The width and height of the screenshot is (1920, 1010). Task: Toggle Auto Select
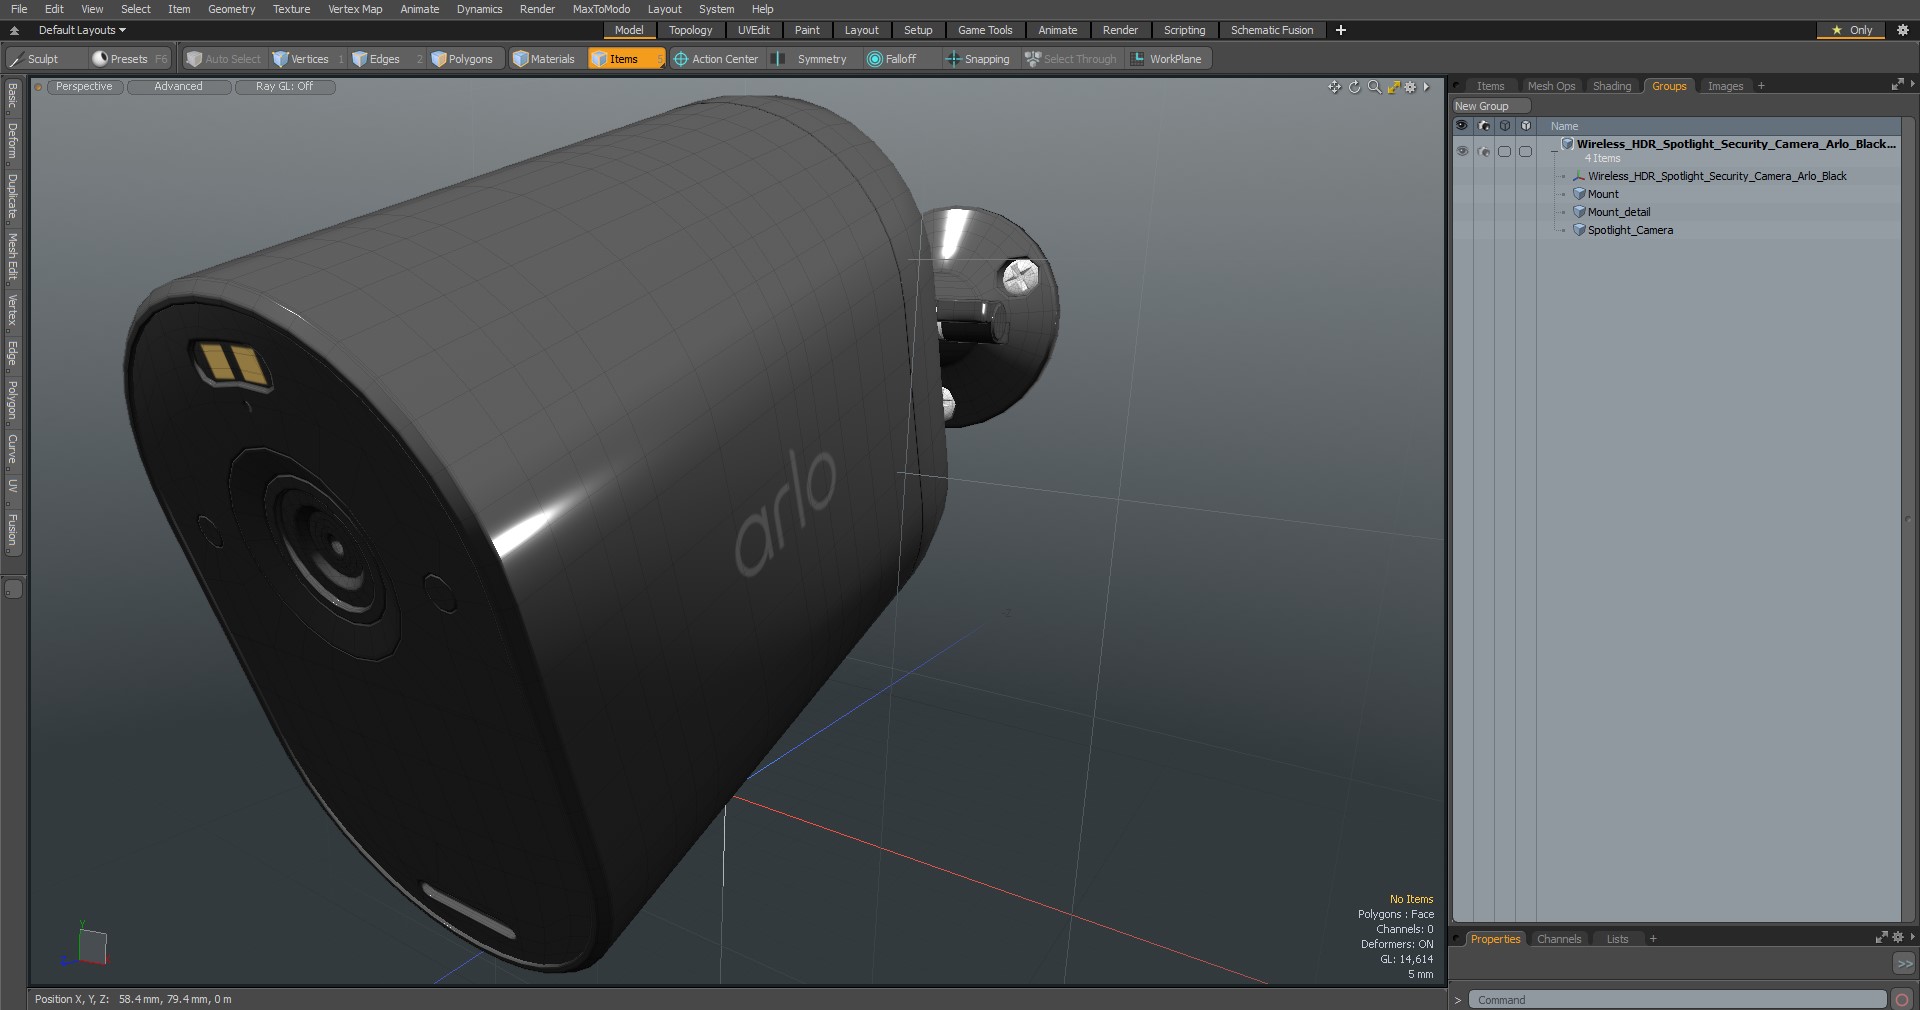click(x=224, y=59)
